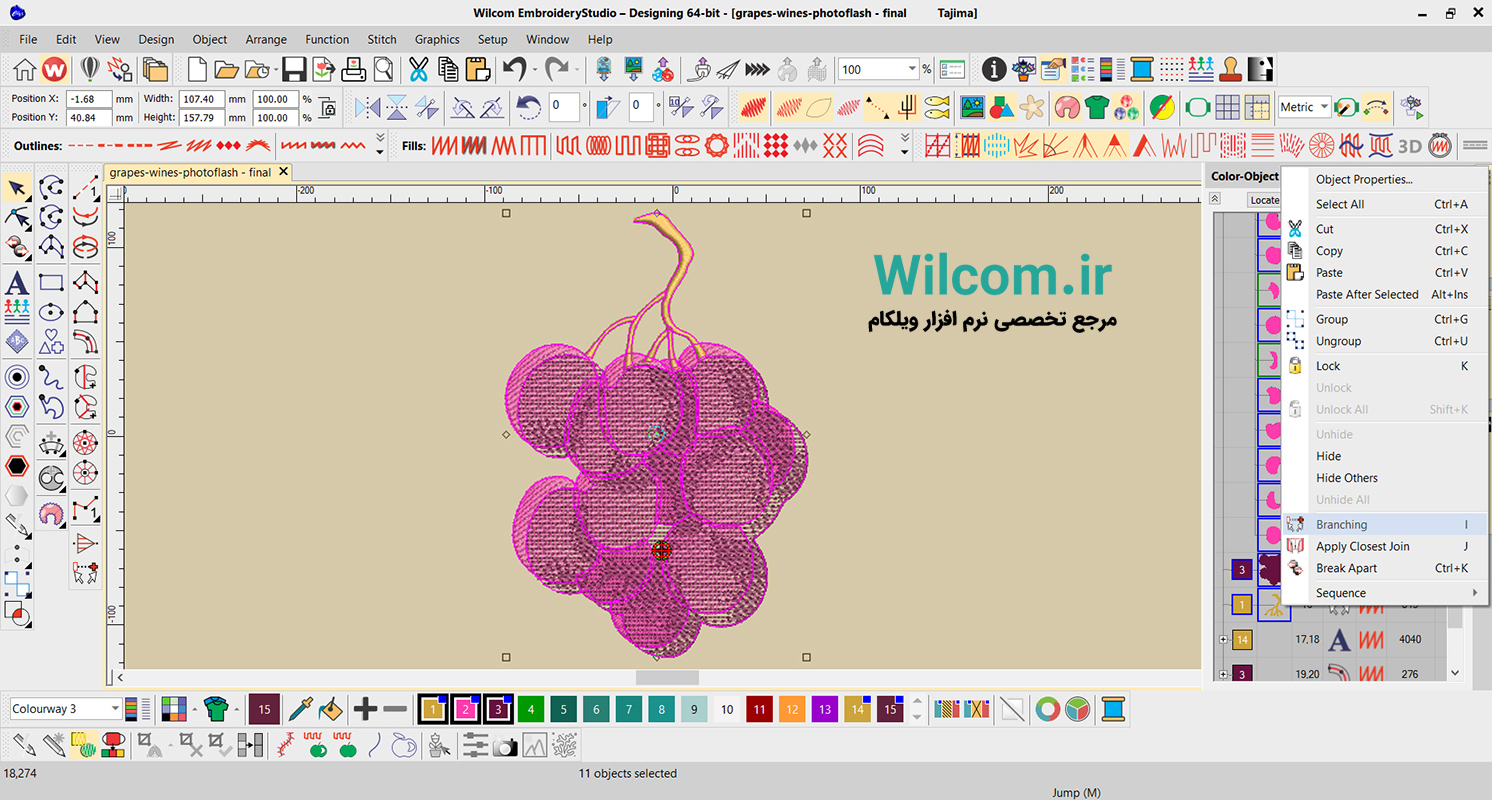1492x800 pixels.
Task: Click the Home icon in the toolbar
Action: (25, 69)
